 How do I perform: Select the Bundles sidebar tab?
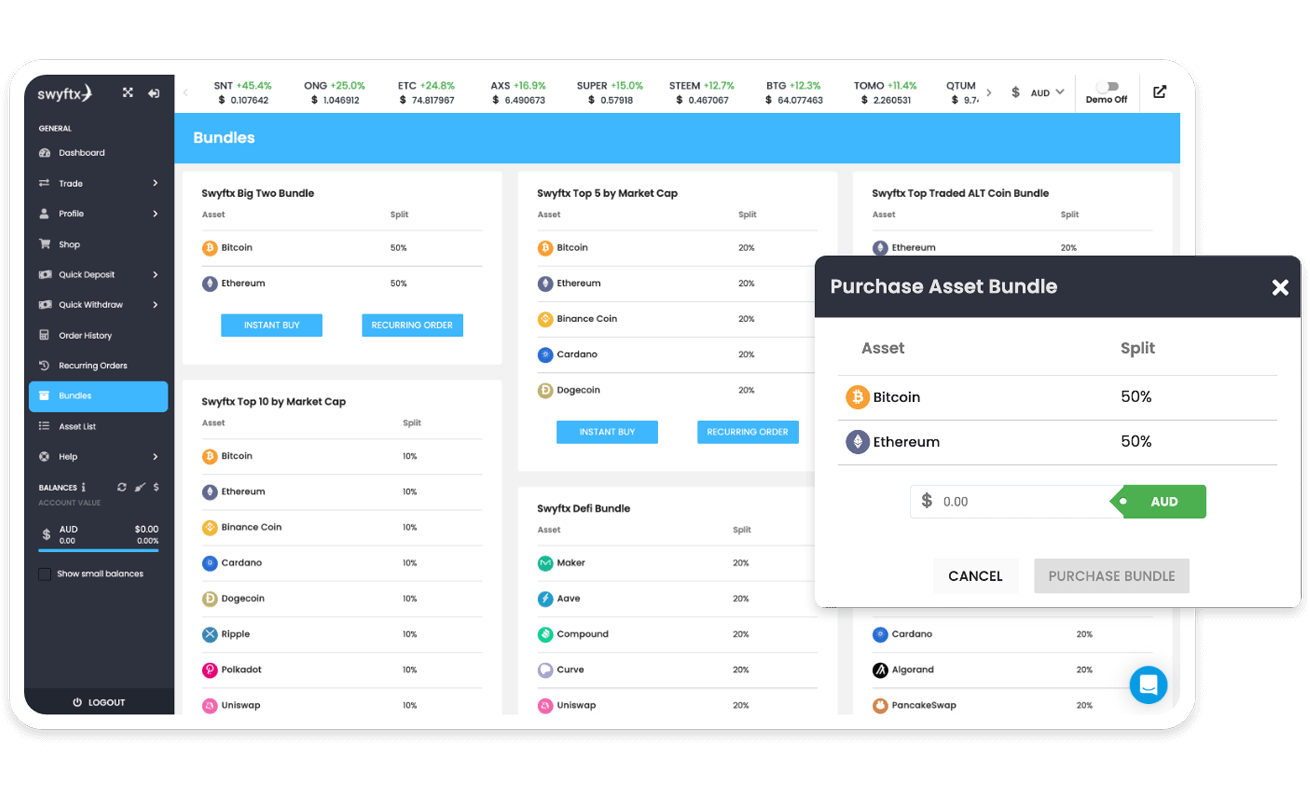99,396
